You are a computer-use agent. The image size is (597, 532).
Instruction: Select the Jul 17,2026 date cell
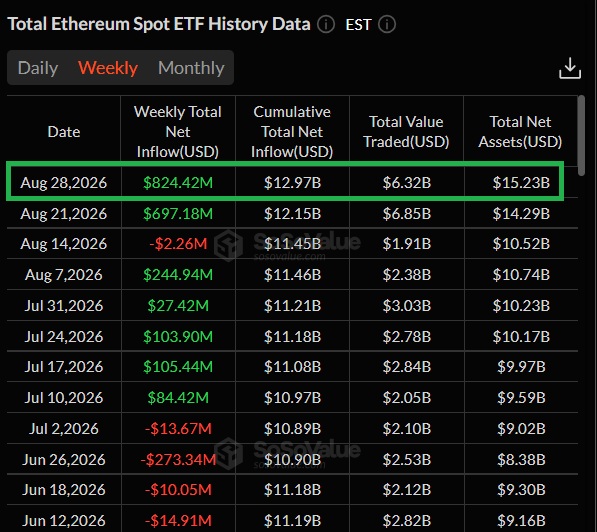pos(64,367)
